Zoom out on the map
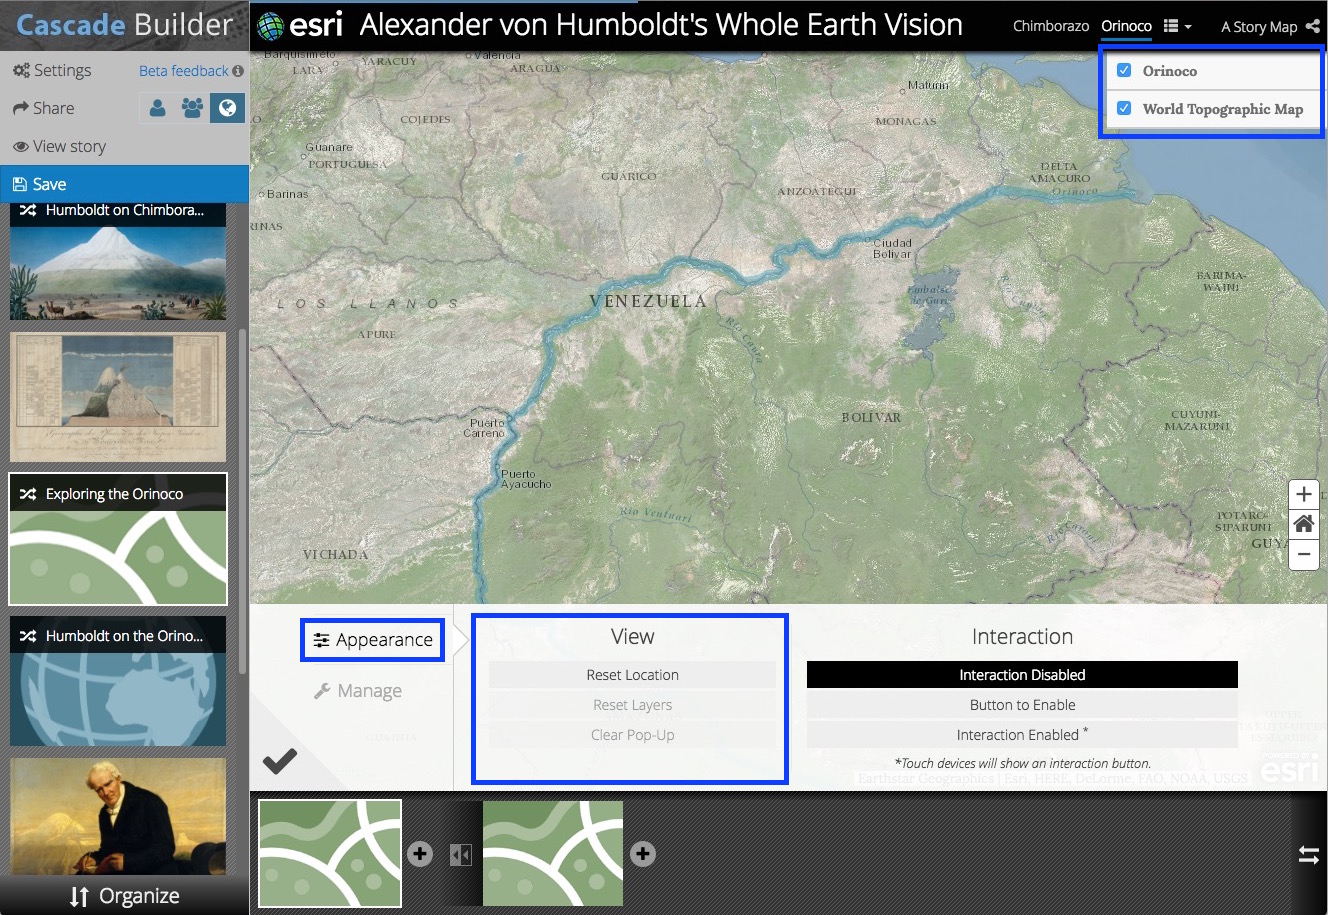 click(1303, 554)
